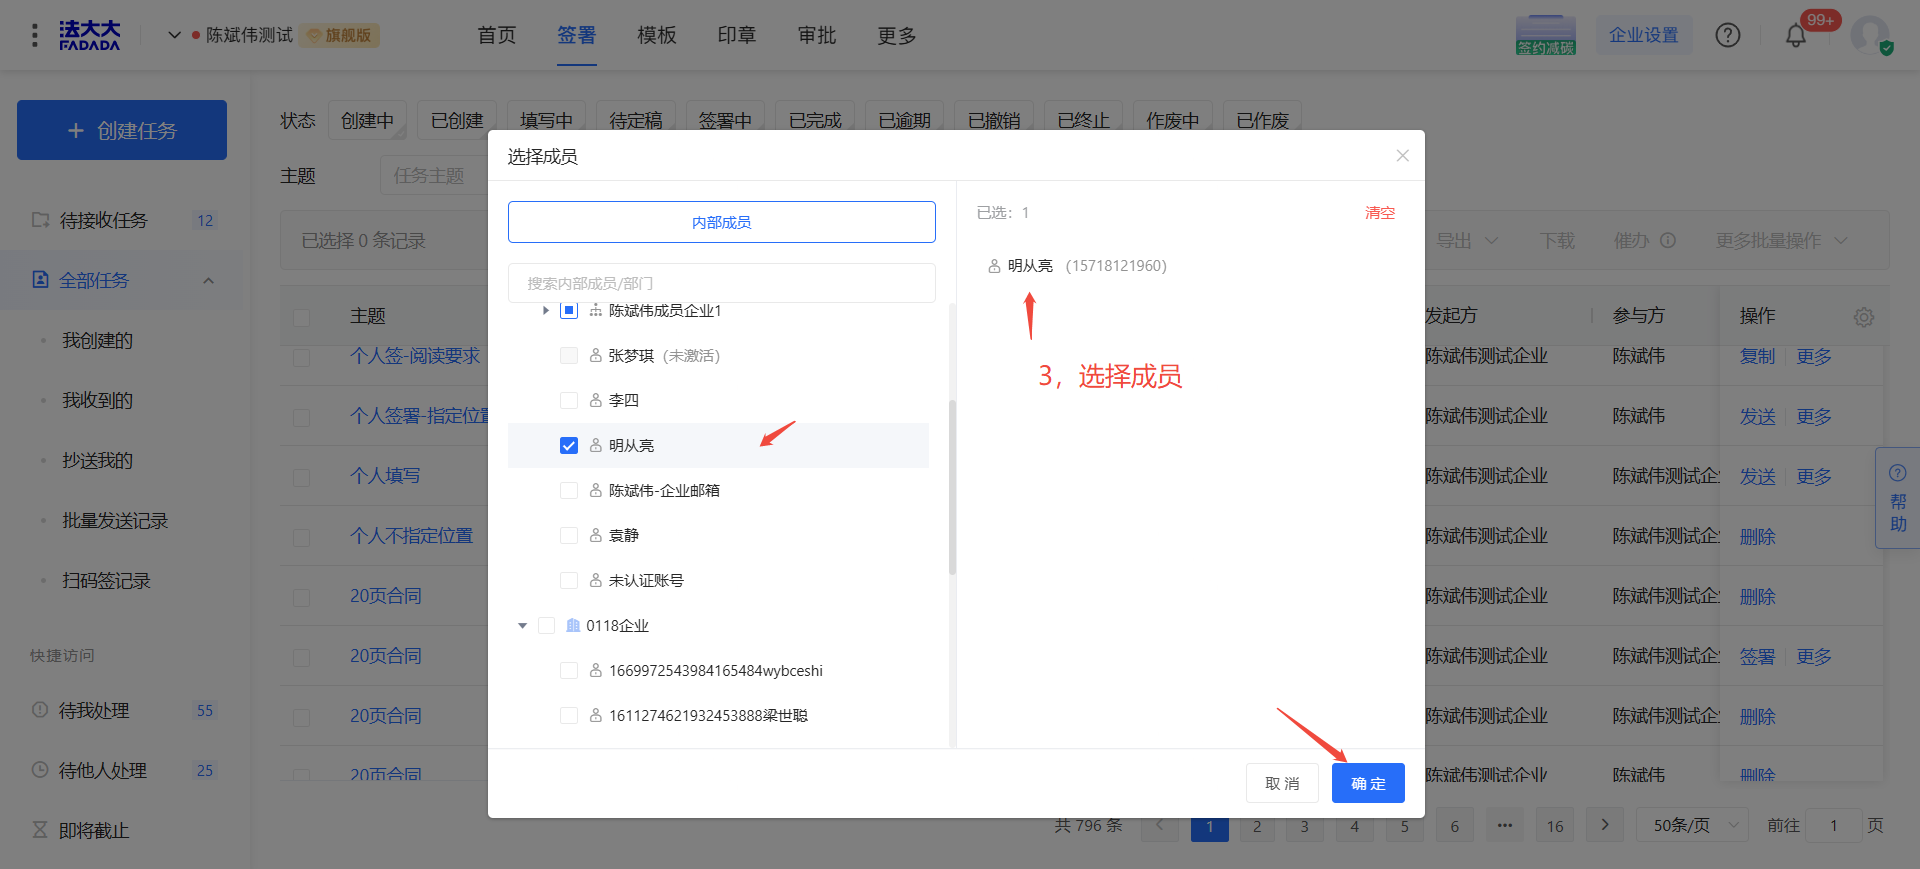The height and width of the screenshot is (869, 1920).
Task: Click the notification bell icon
Action: (1795, 36)
